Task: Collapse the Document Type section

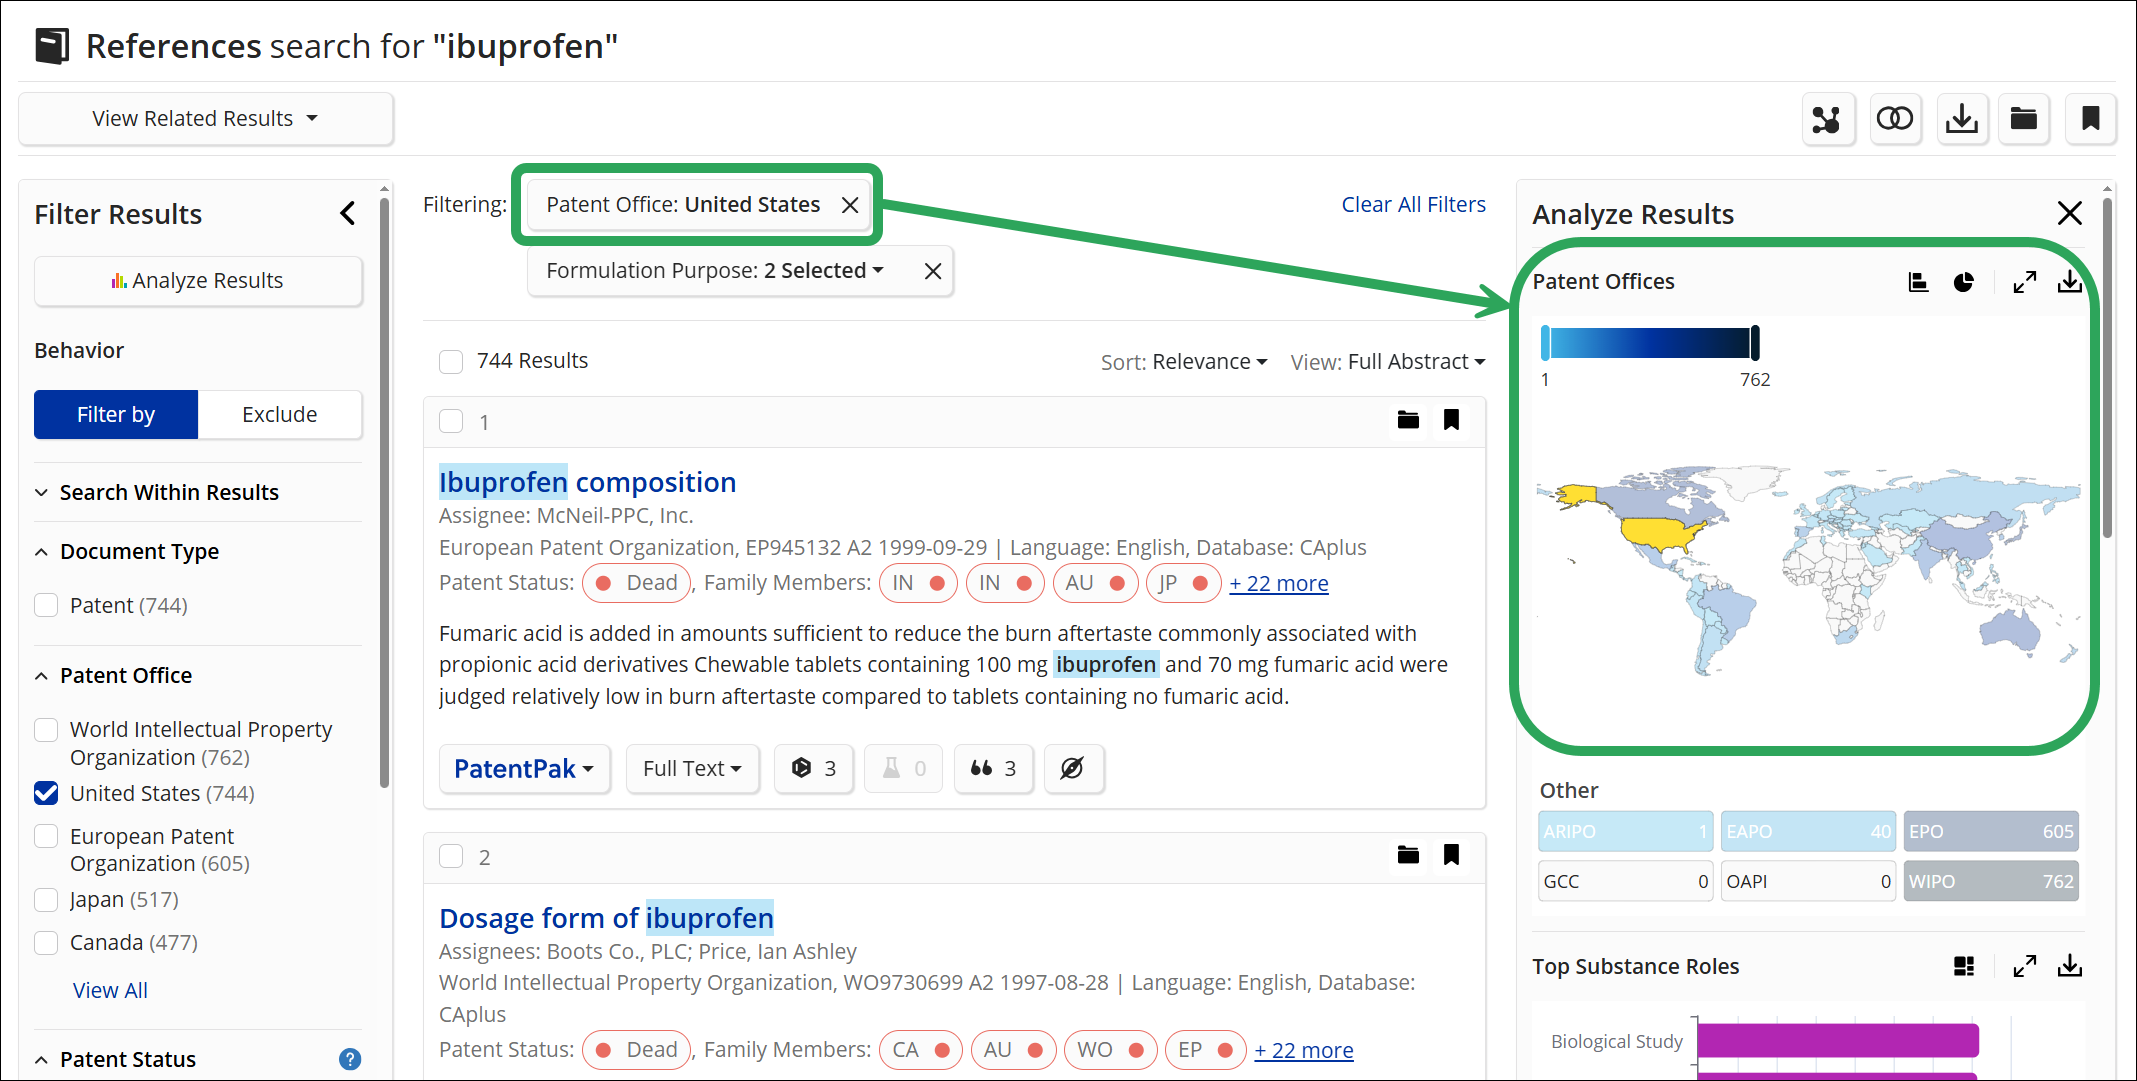Action: [127, 551]
